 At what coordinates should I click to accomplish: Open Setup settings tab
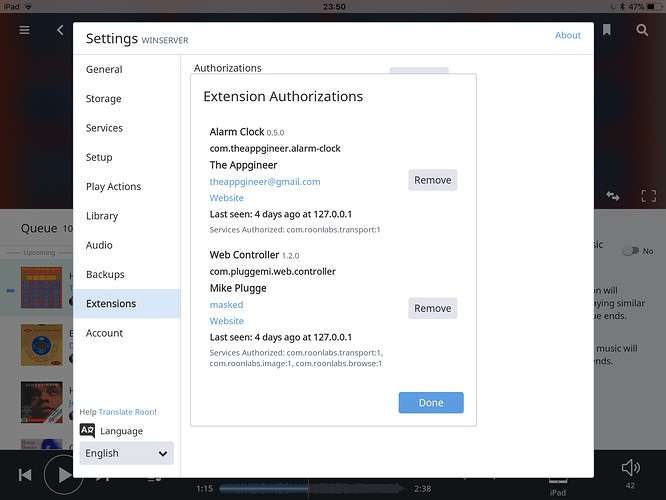point(127,157)
